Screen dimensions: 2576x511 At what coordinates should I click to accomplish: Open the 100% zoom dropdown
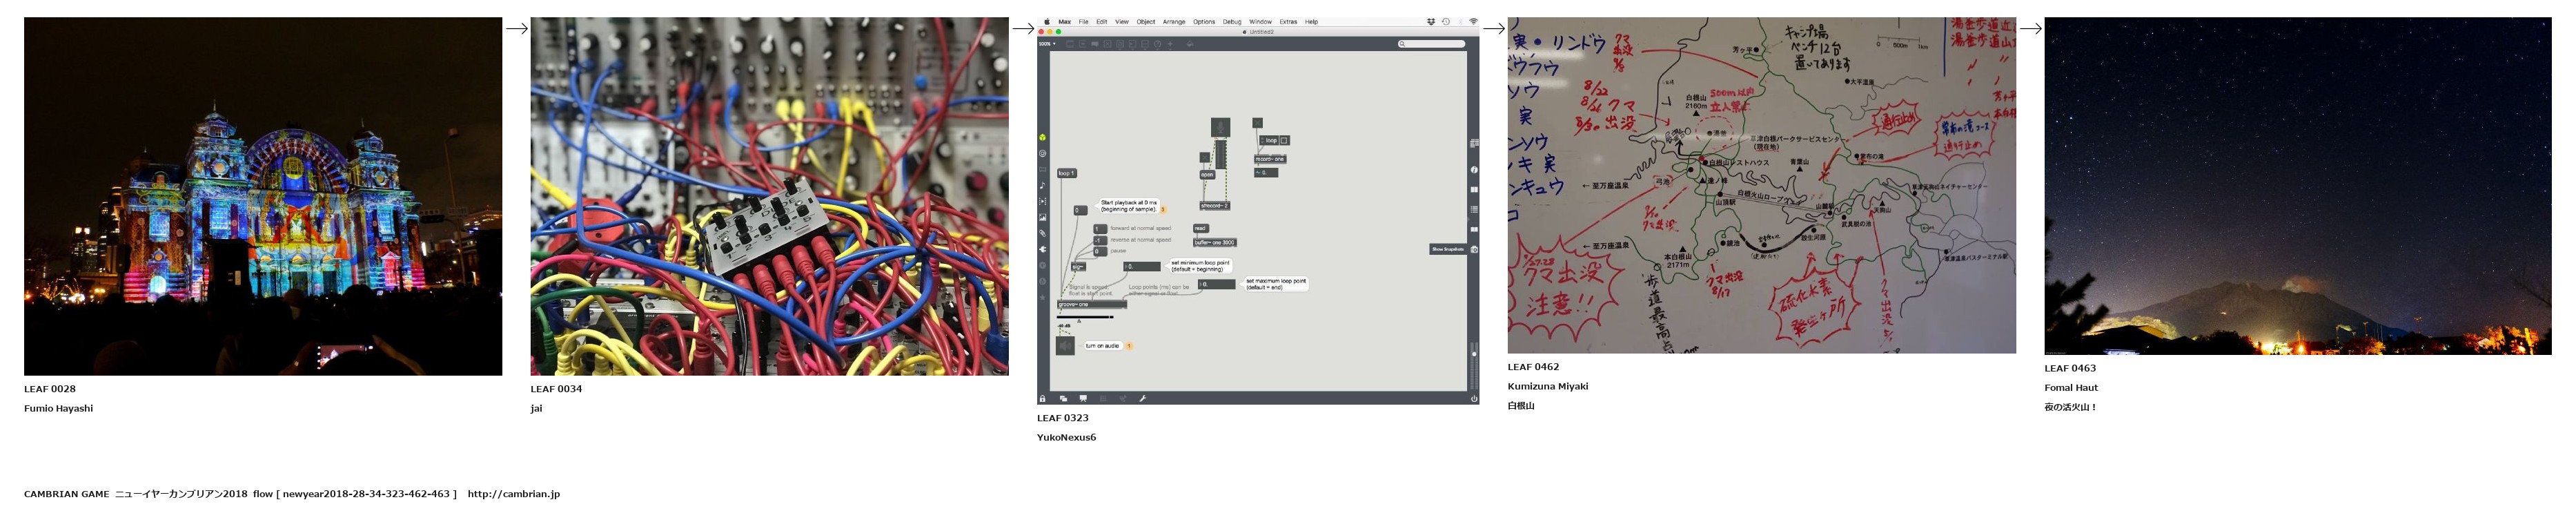click(x=1047, y=44)
